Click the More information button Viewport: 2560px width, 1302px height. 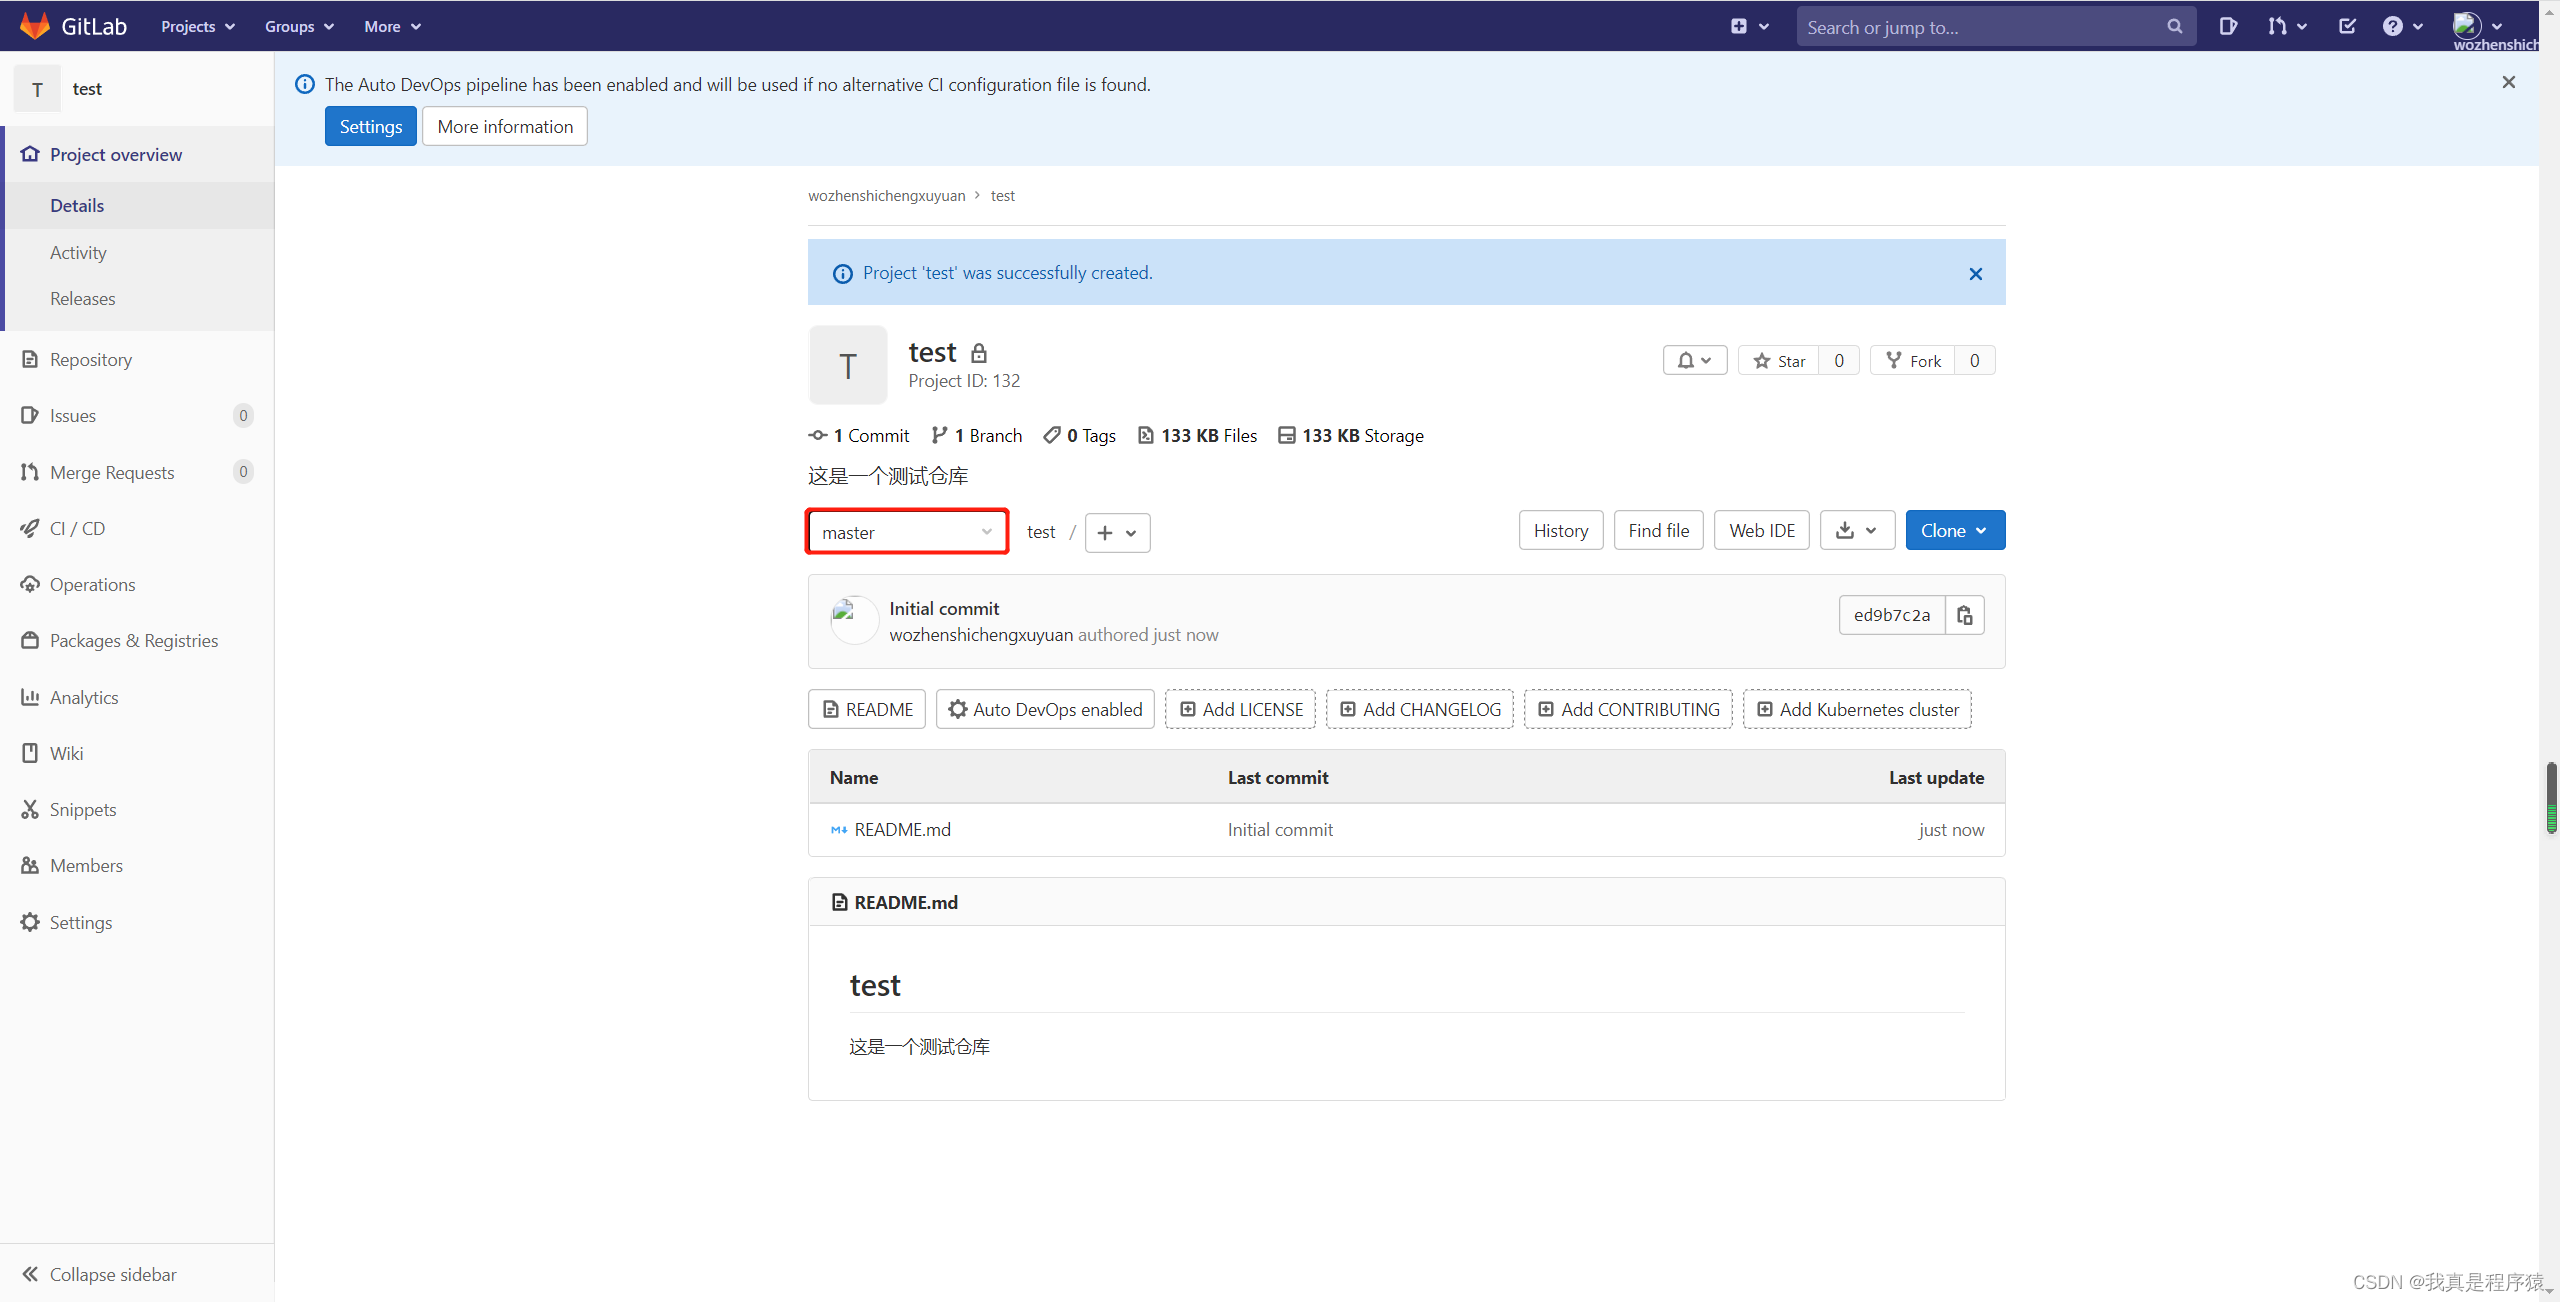click(505, 126)
